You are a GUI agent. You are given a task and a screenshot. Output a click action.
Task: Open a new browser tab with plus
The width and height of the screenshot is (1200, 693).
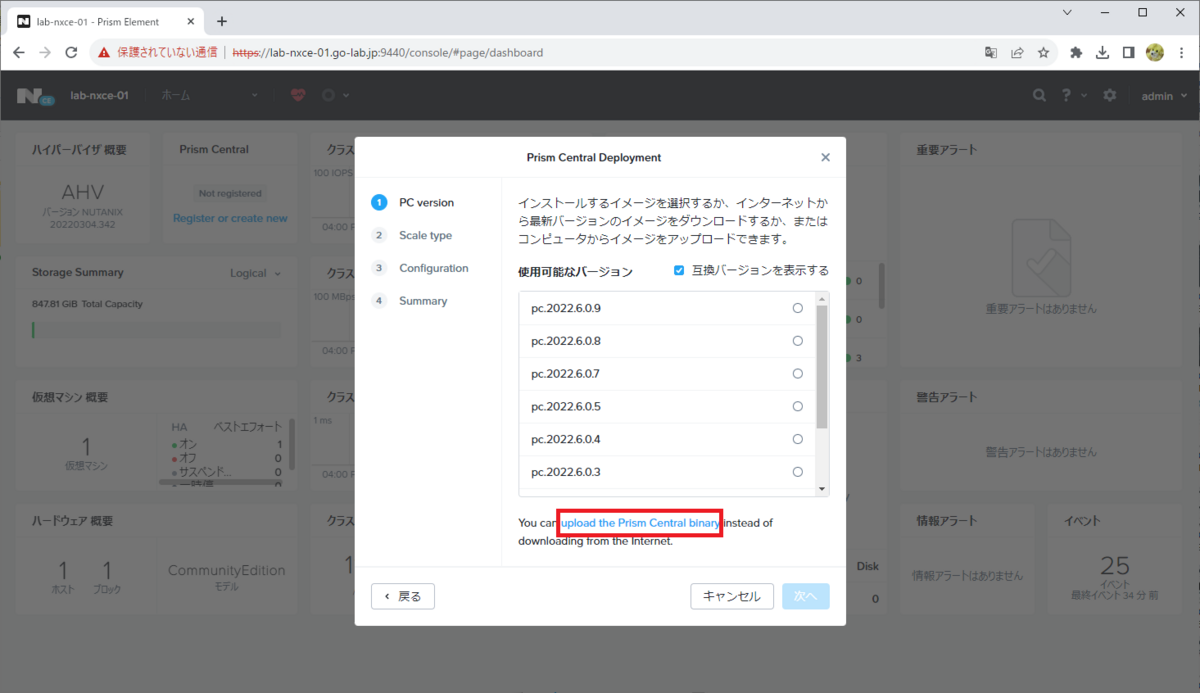(222, 21)
